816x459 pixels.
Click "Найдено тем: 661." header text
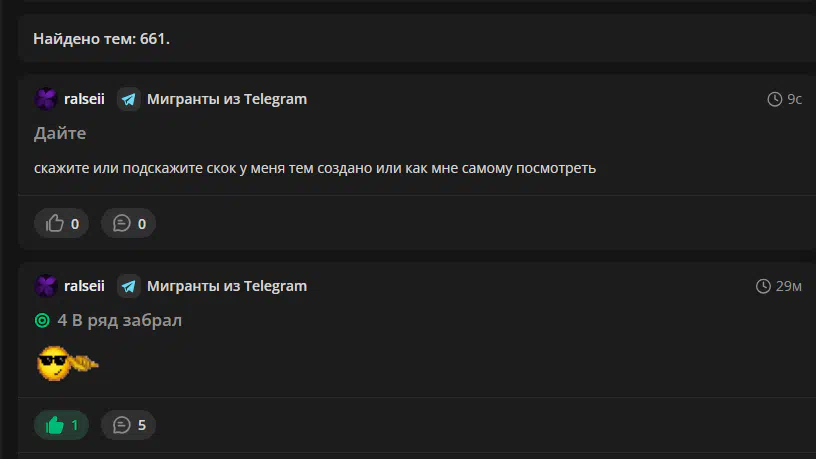coord(101,39)
